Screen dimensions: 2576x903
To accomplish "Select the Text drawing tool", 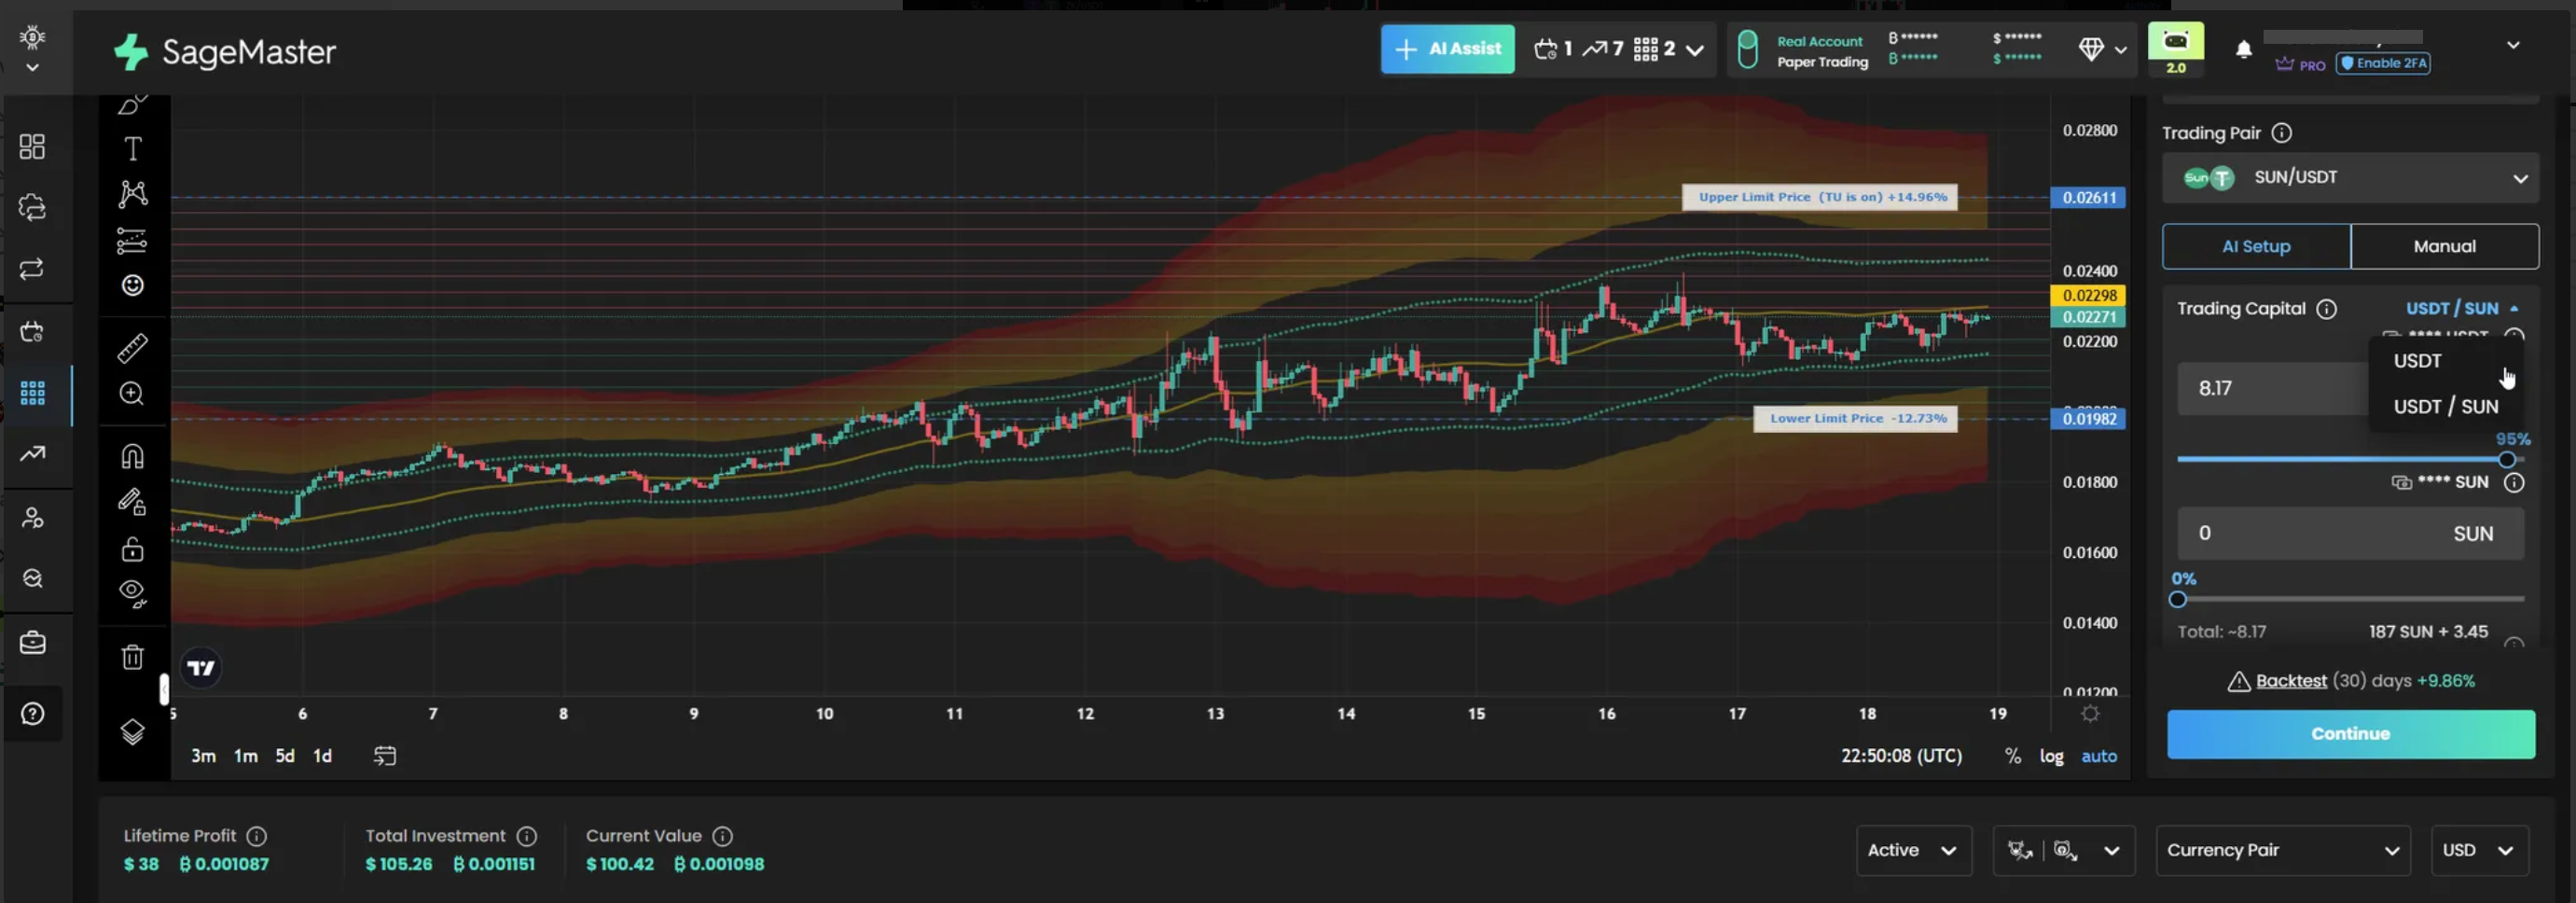I will coord(133,149).
